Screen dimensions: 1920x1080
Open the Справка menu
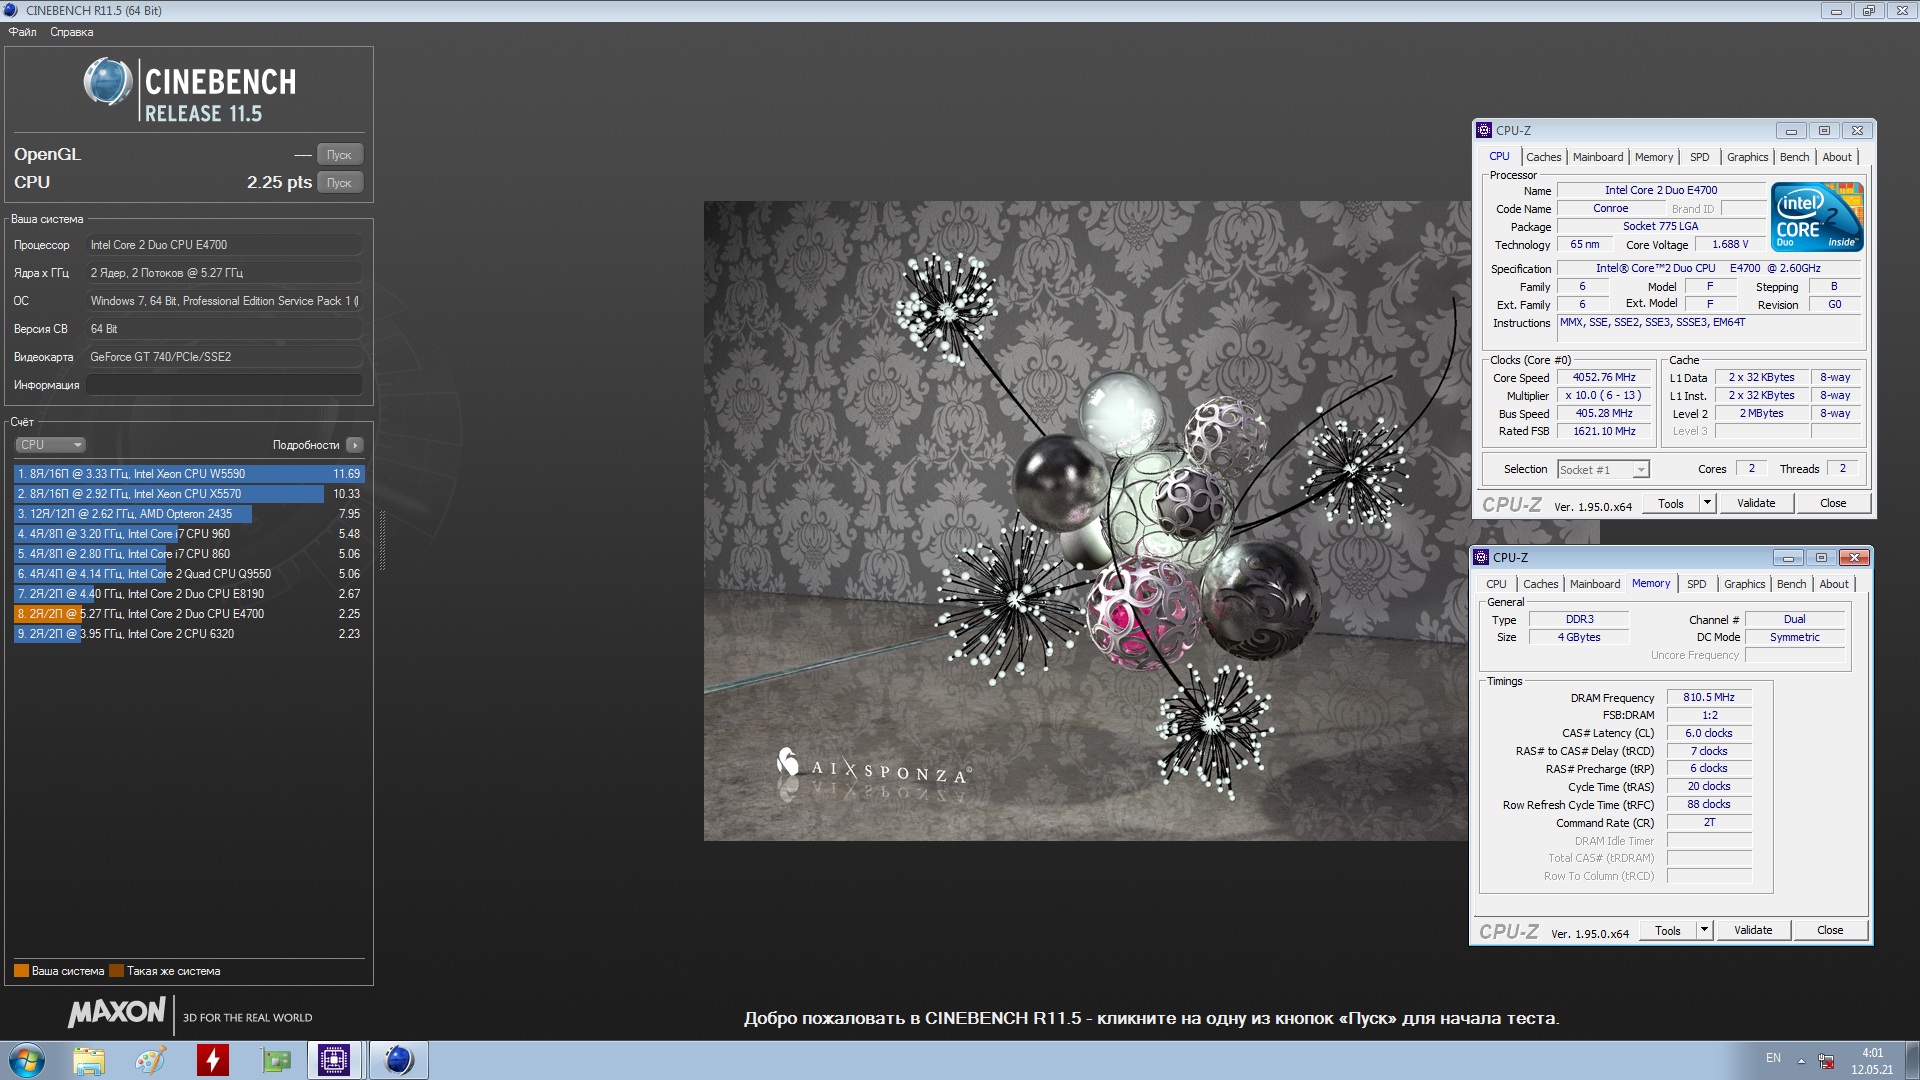point(72,32)
